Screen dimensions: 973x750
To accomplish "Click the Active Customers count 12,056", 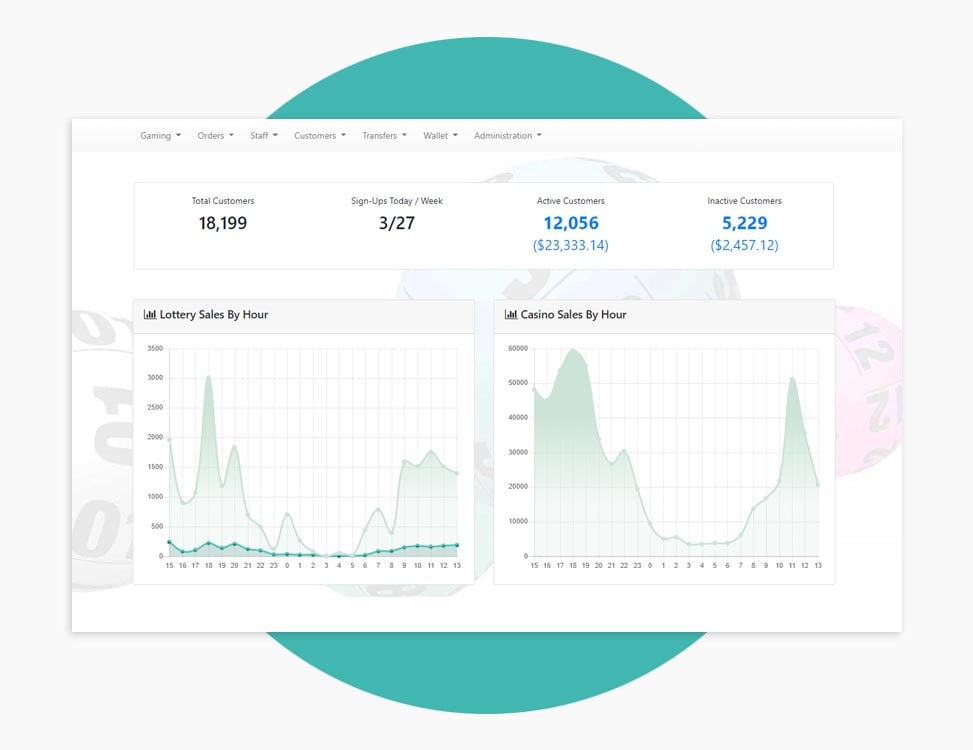I will coord(571,224).
